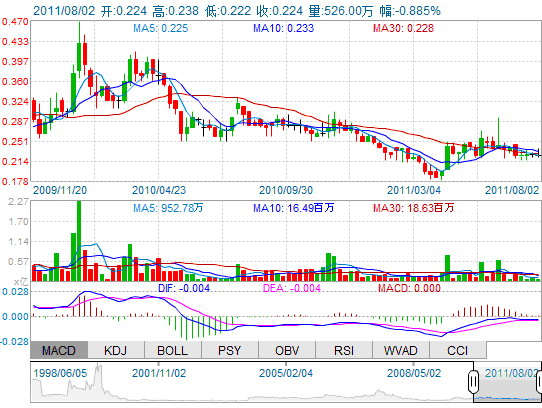Click the 1998/06/05 date on overview timeline
The width and height of the screenshot is (542, 408).
tap(60, 373)
